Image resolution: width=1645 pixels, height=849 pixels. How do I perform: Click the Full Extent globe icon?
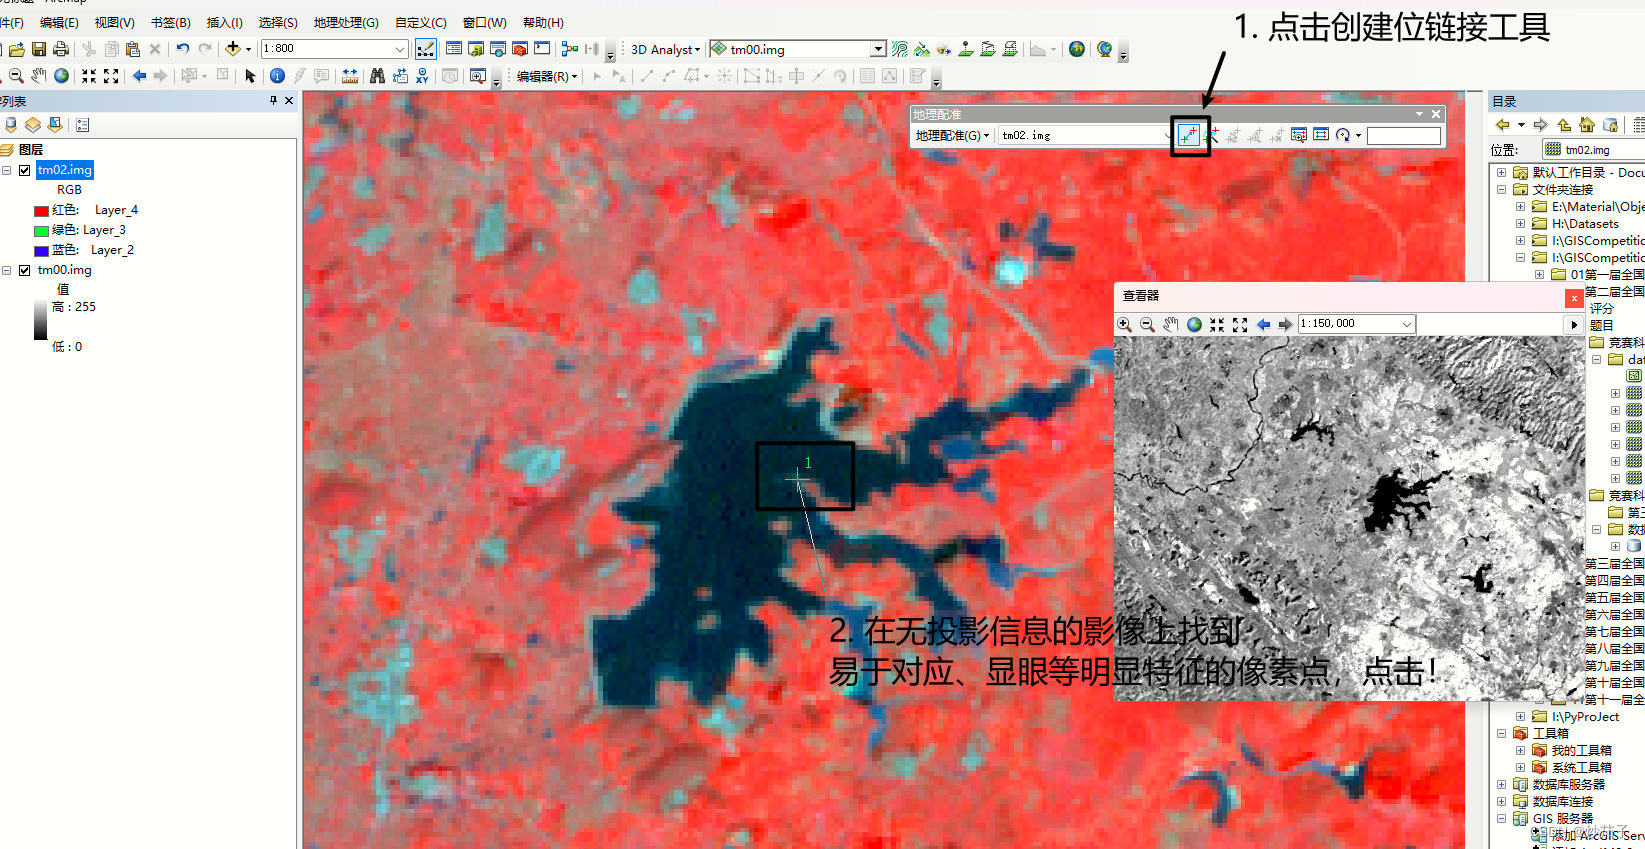(x=61, y=76)
